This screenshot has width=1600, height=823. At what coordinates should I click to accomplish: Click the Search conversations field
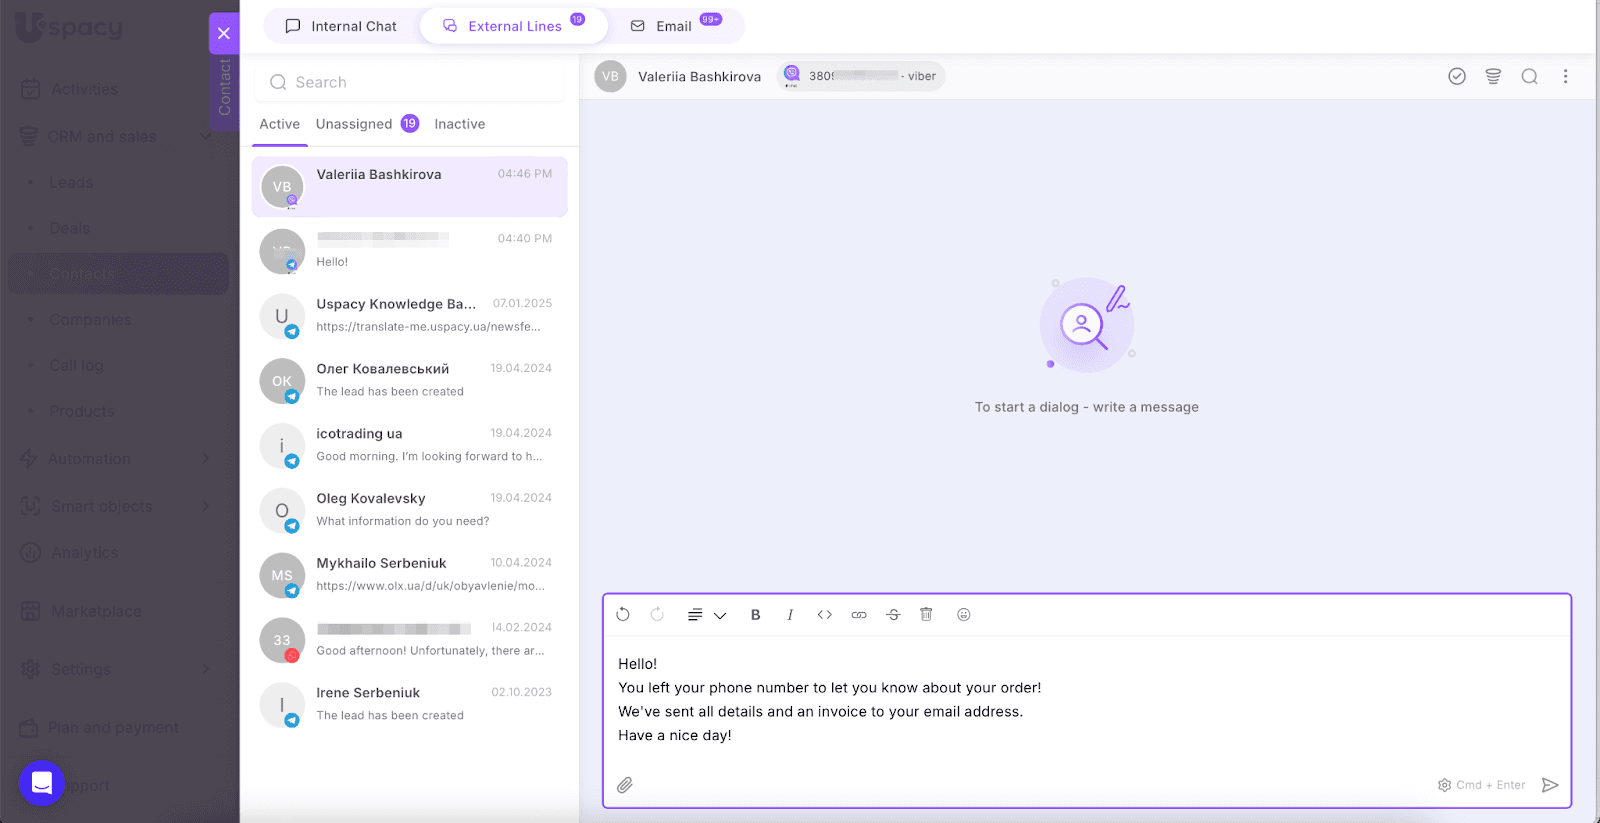[410, 82]
